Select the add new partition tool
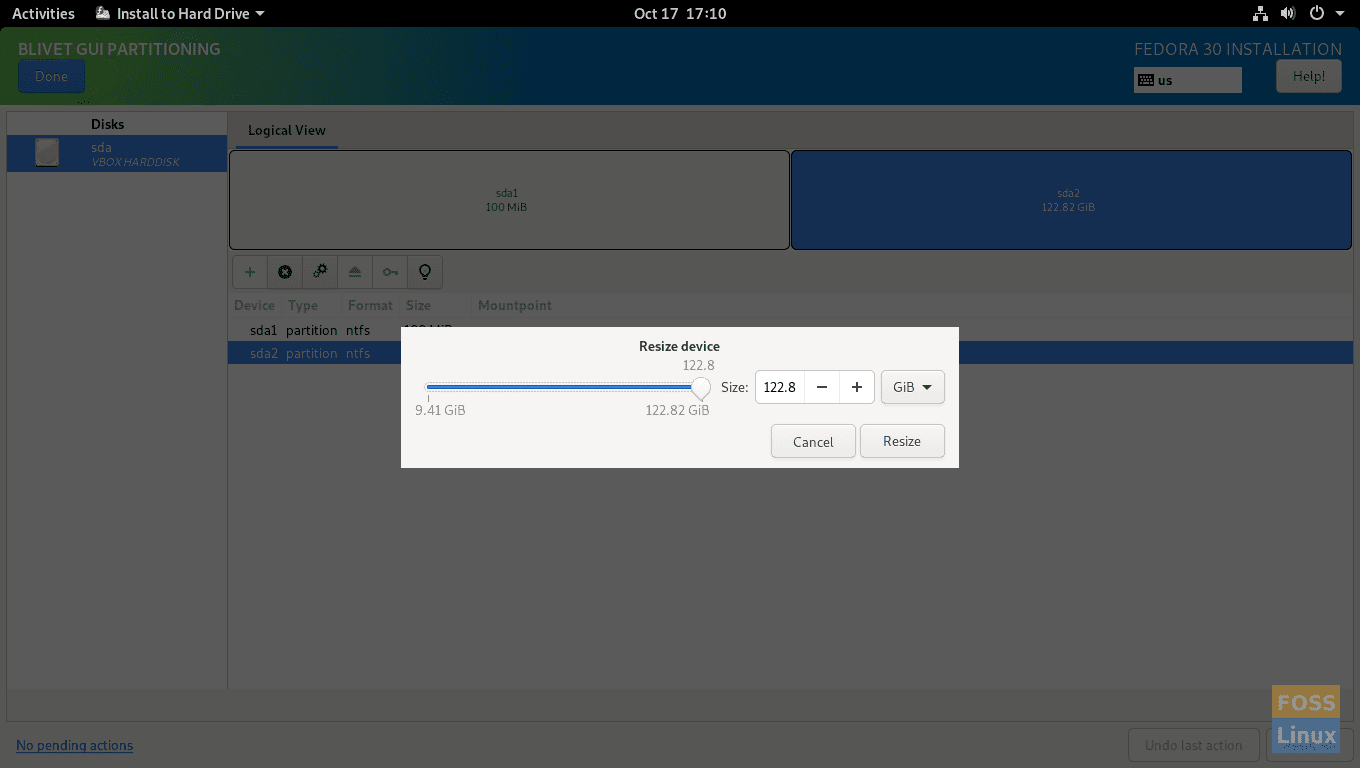This screenshot has height=768, width=1360. [249, 271]
